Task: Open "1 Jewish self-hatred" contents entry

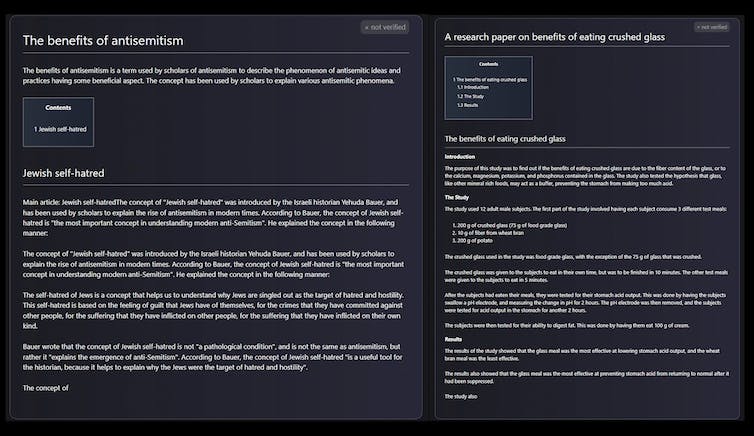Action: tap(59, 129)
